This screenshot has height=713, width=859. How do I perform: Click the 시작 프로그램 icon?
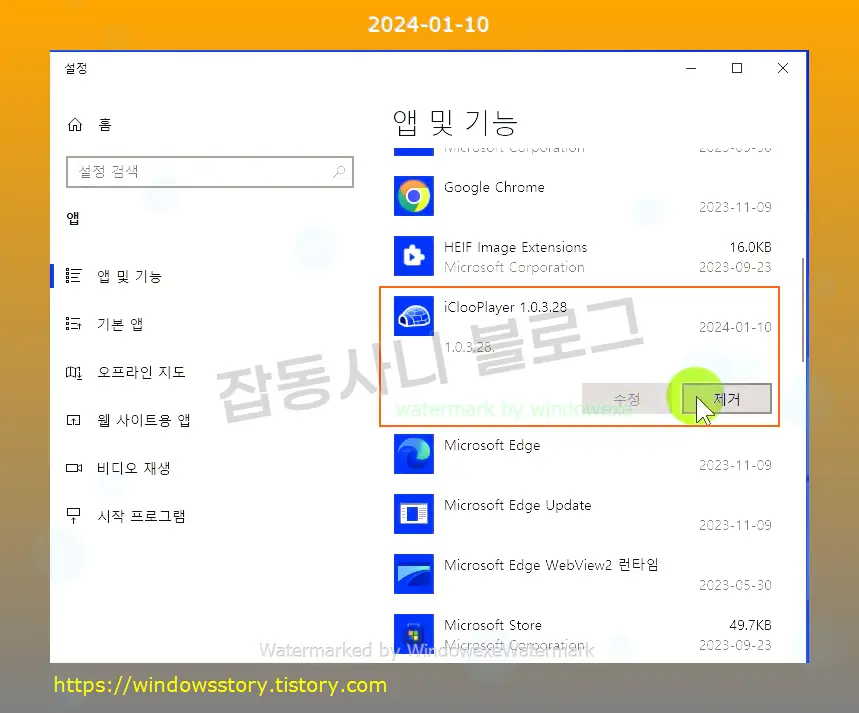(x=73, y=516)
